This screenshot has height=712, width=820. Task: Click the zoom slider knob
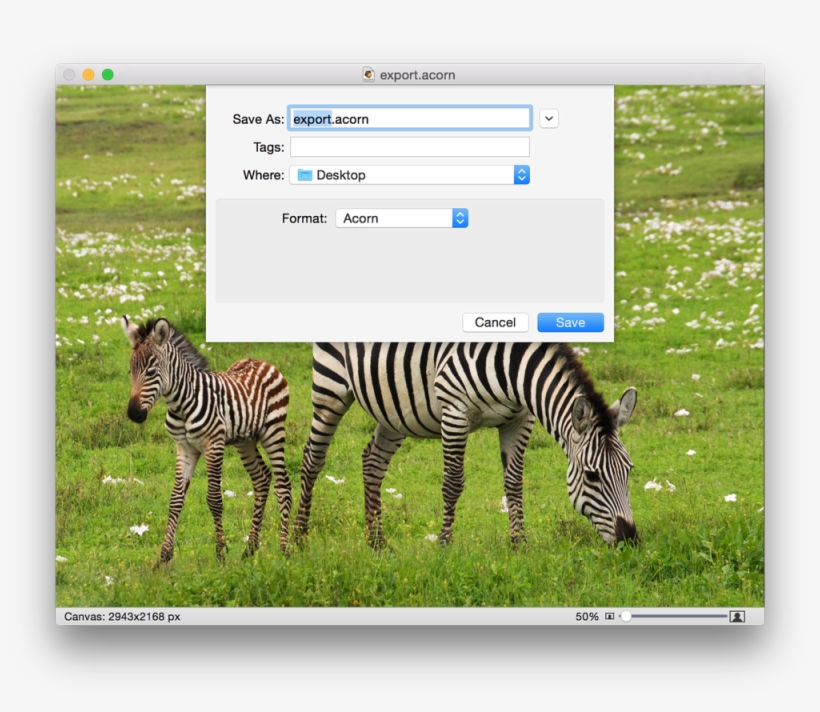pyautogui.click(x=626, y=617)
